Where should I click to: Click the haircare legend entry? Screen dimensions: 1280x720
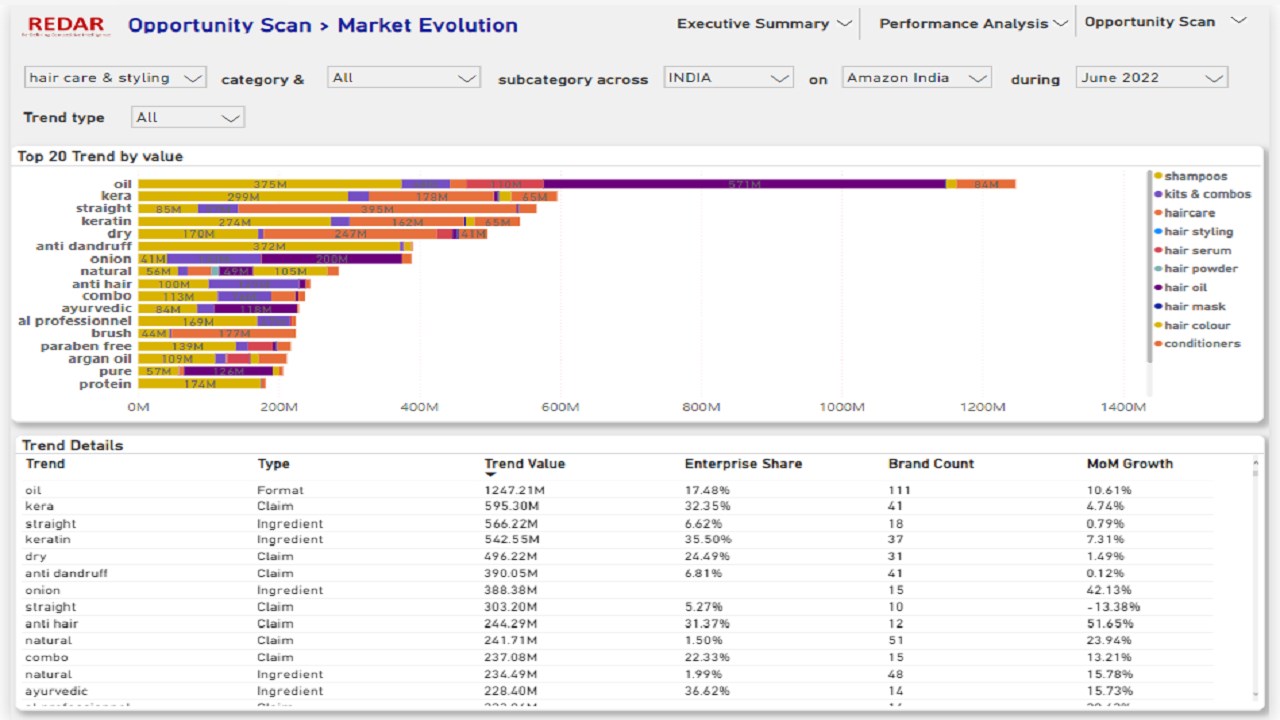[1189, 213]
